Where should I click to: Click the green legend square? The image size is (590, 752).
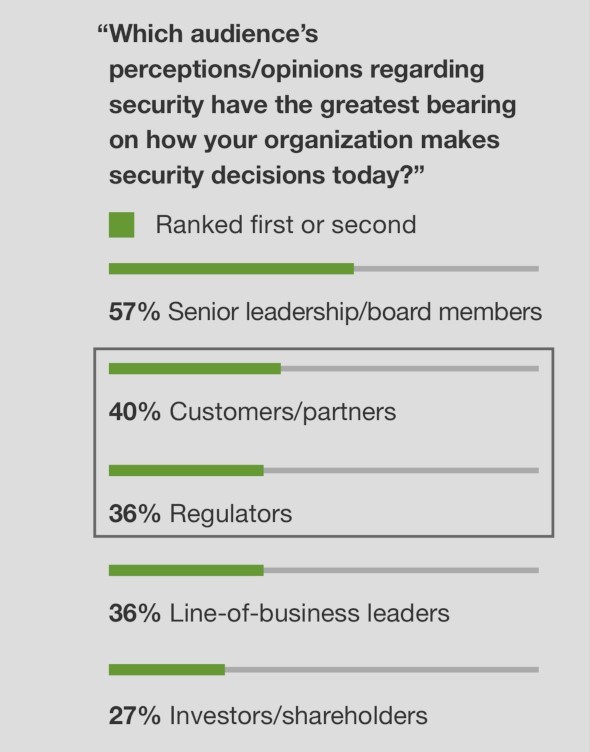121,225
